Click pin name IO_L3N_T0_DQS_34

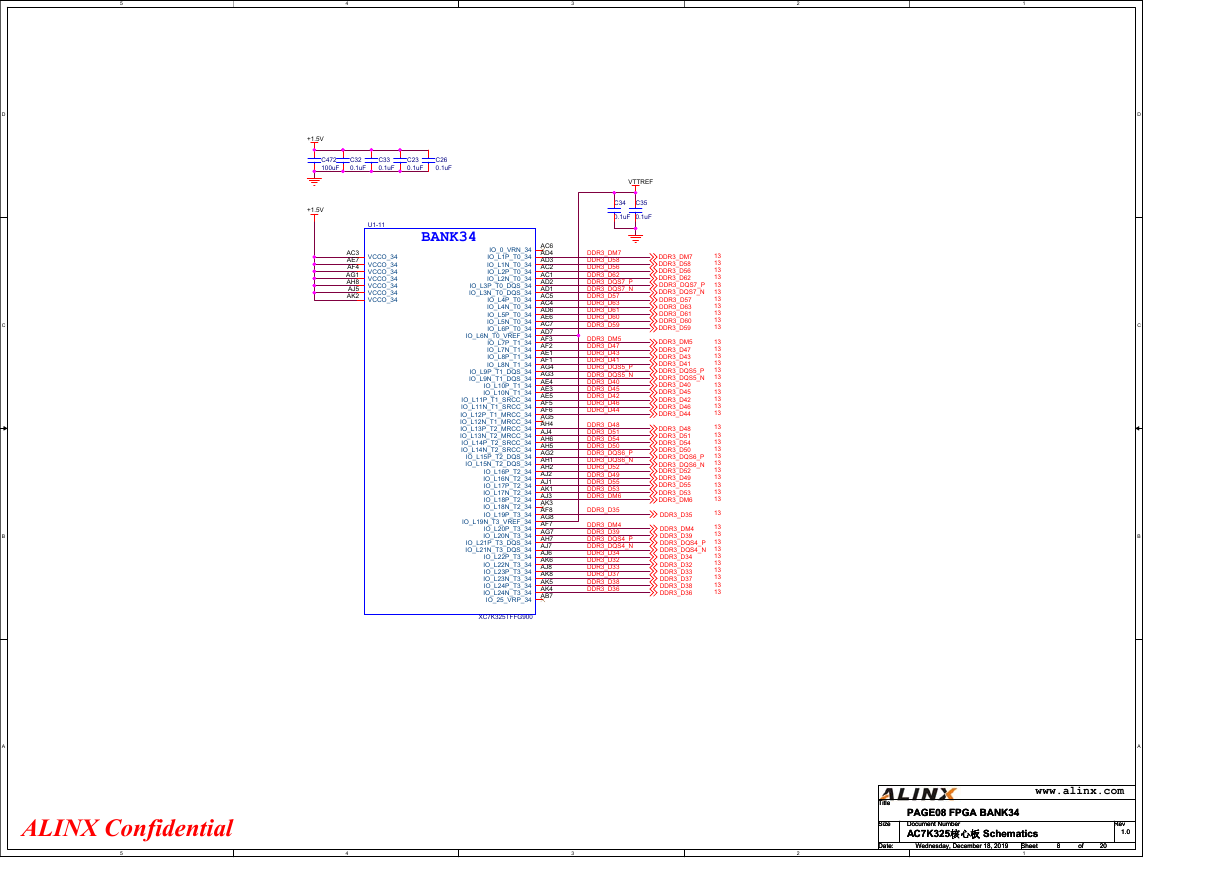(501, 293)
